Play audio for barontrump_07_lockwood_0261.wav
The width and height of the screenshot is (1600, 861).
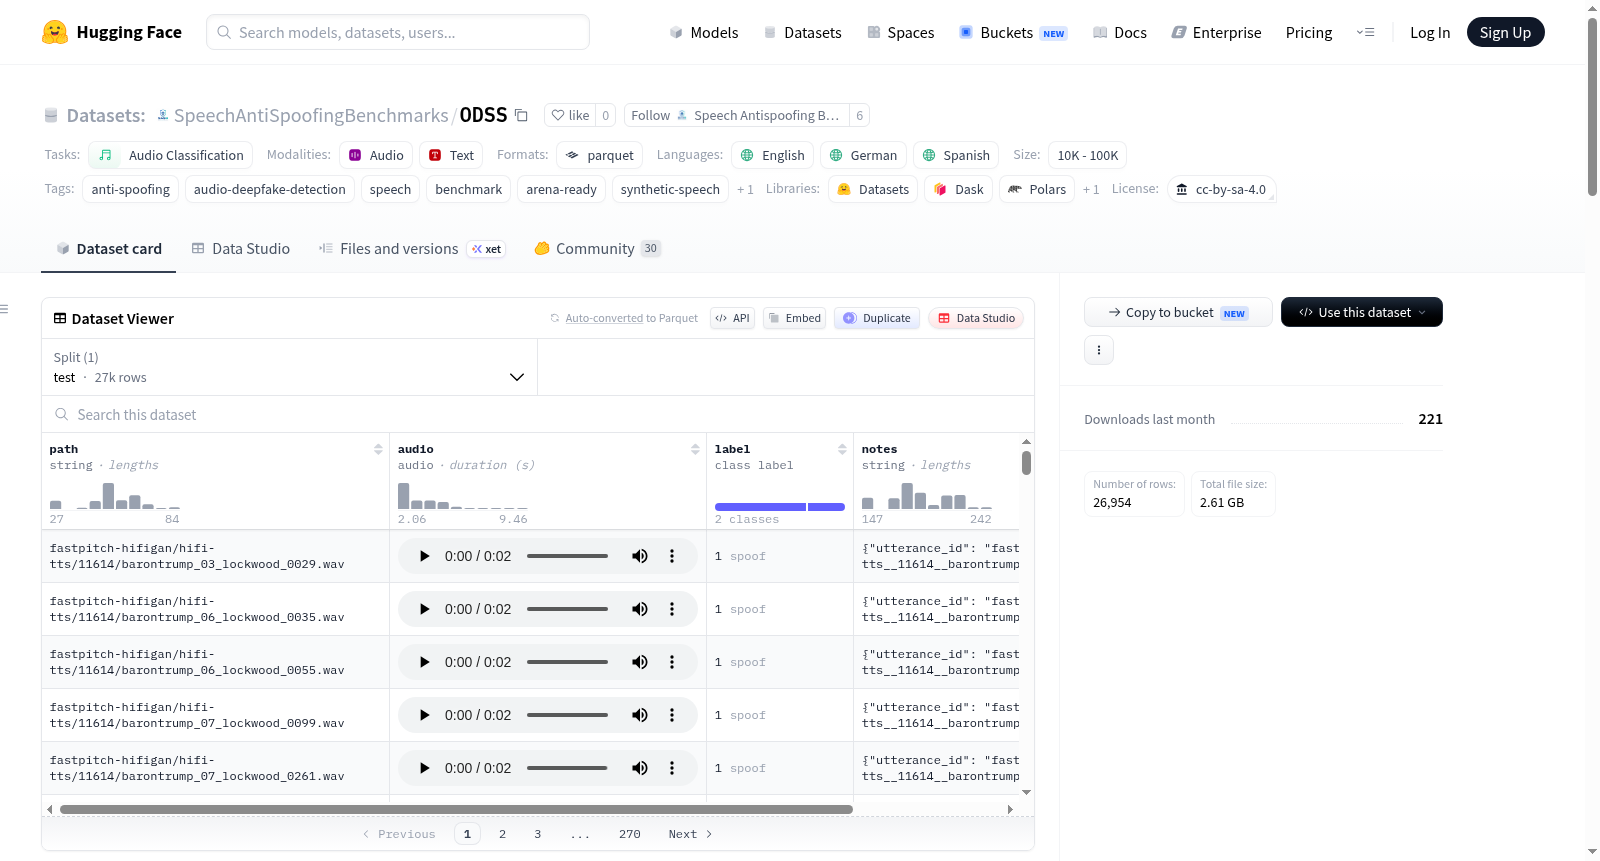pyautogui.click(x=424, y=768)
